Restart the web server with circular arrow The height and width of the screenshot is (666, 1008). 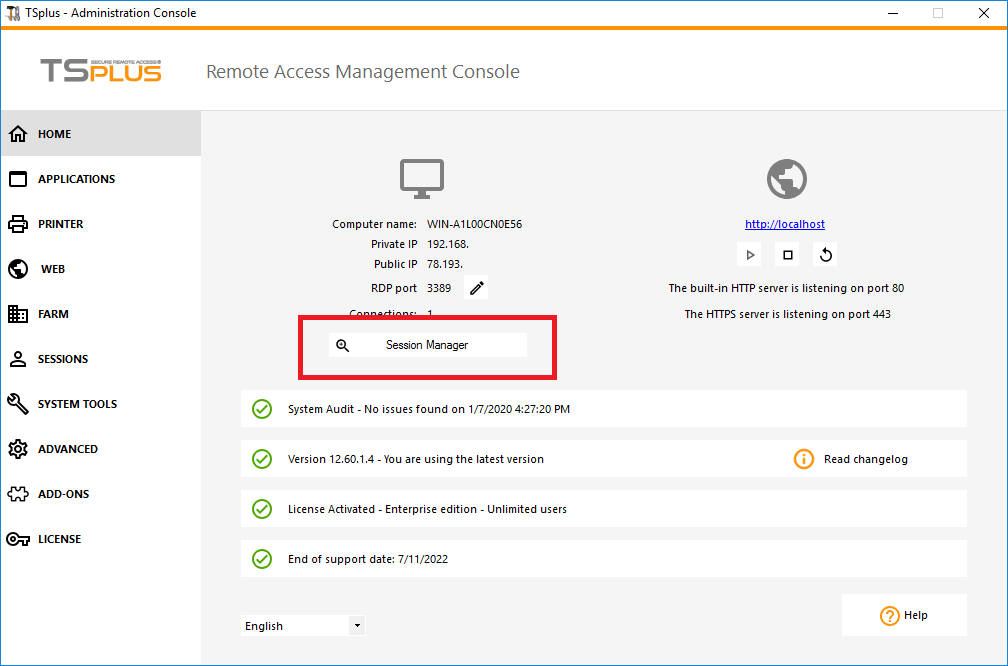pyautogui.click(x=826, y=255)
